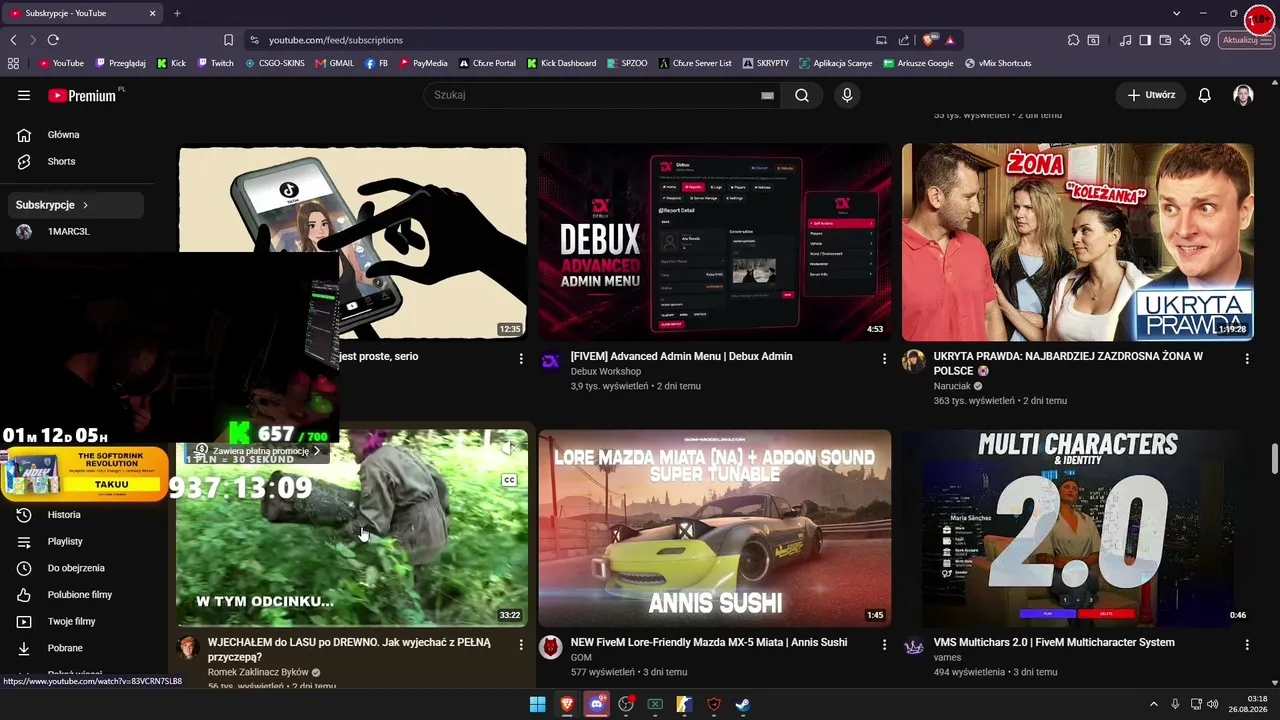1280x720 pixels.
Task: Open a new browser tab
Action: 177,13
